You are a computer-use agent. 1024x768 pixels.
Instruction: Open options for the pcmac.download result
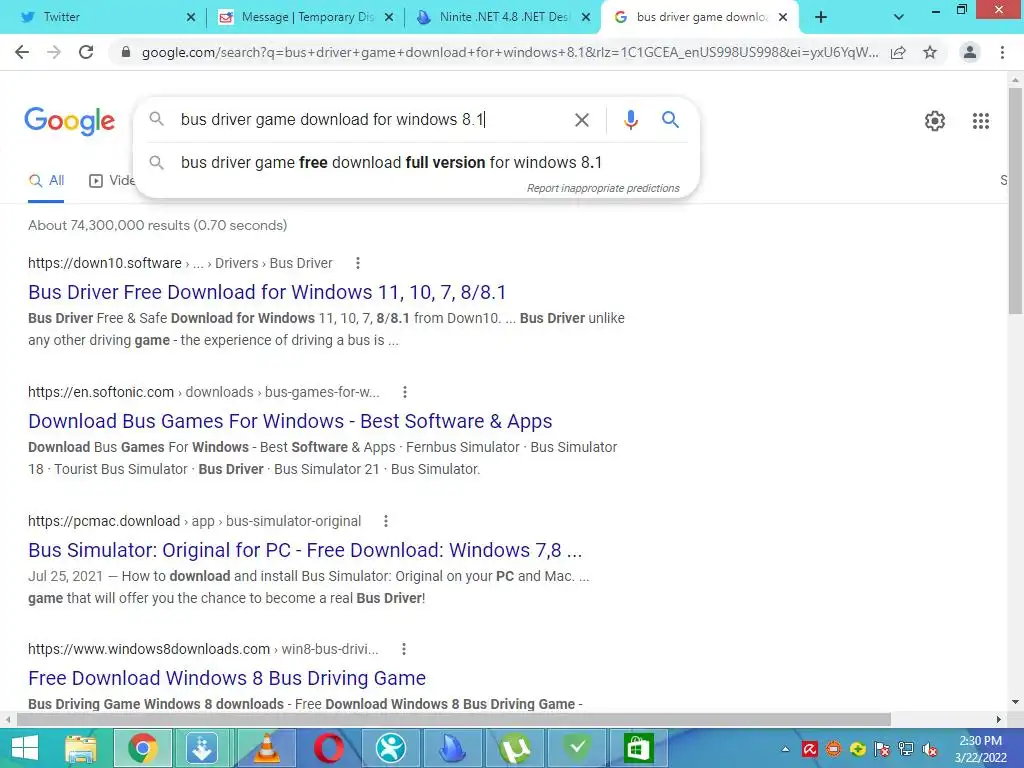tap(386, 521)
